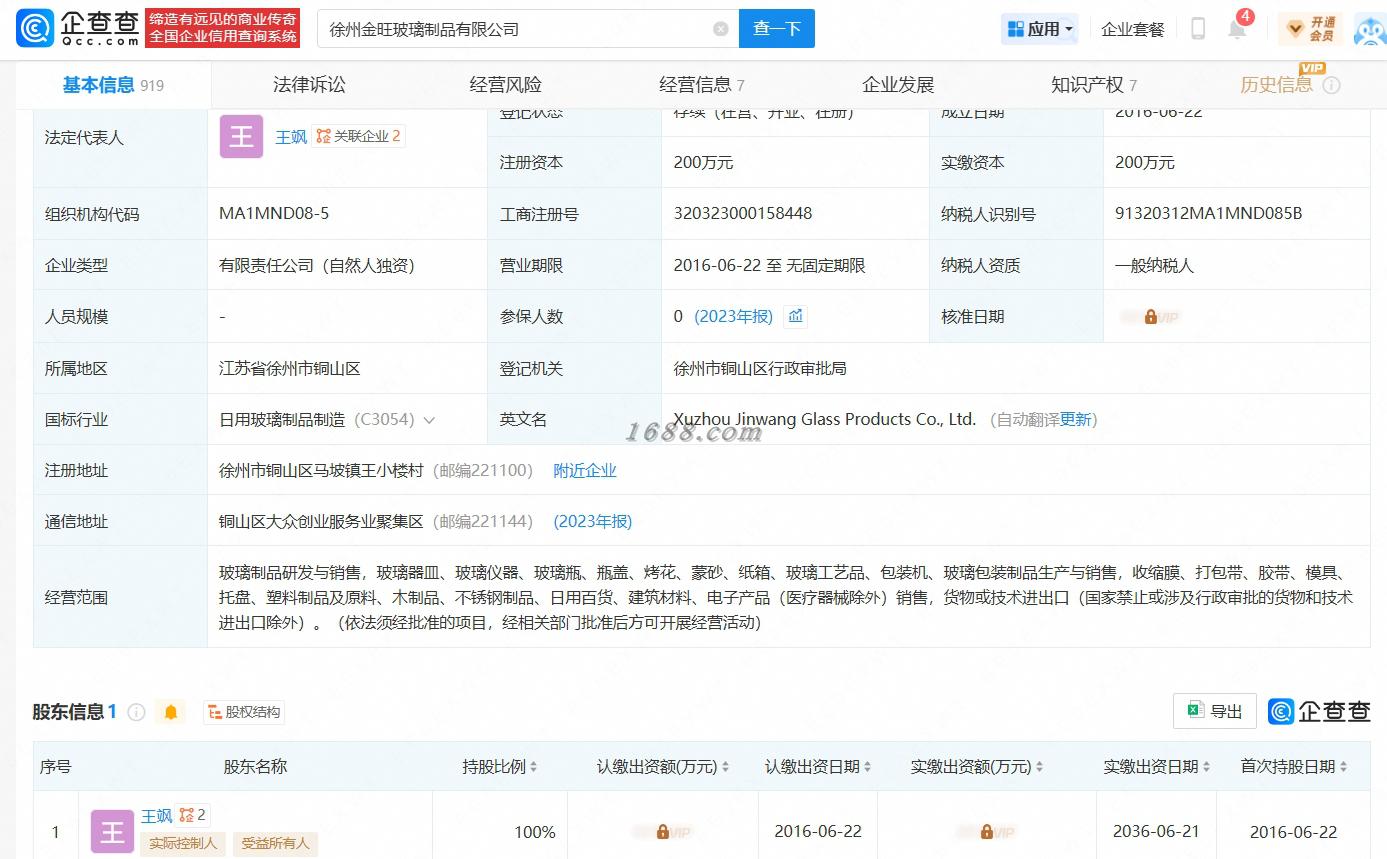Switch to the 基本信息 tab
The height and width of the screenshot is (859, 1387).
(113, 85)
